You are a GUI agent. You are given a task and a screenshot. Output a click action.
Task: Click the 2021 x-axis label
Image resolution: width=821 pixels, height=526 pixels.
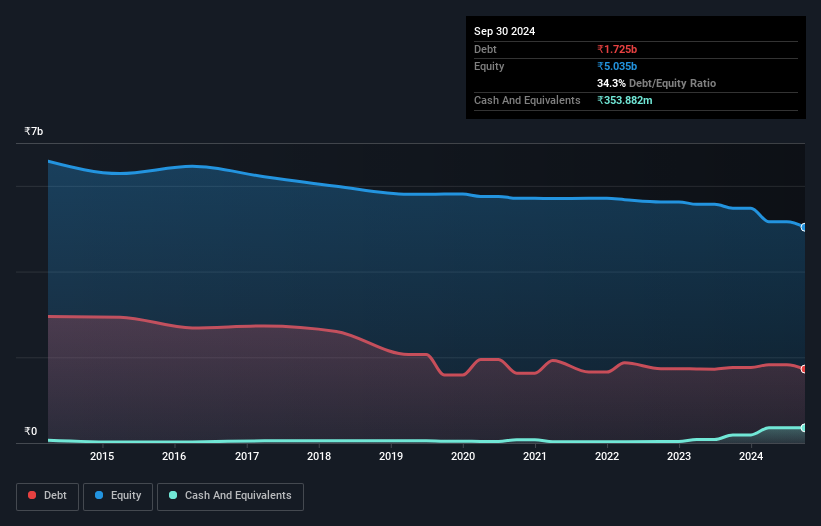[535, 456]
